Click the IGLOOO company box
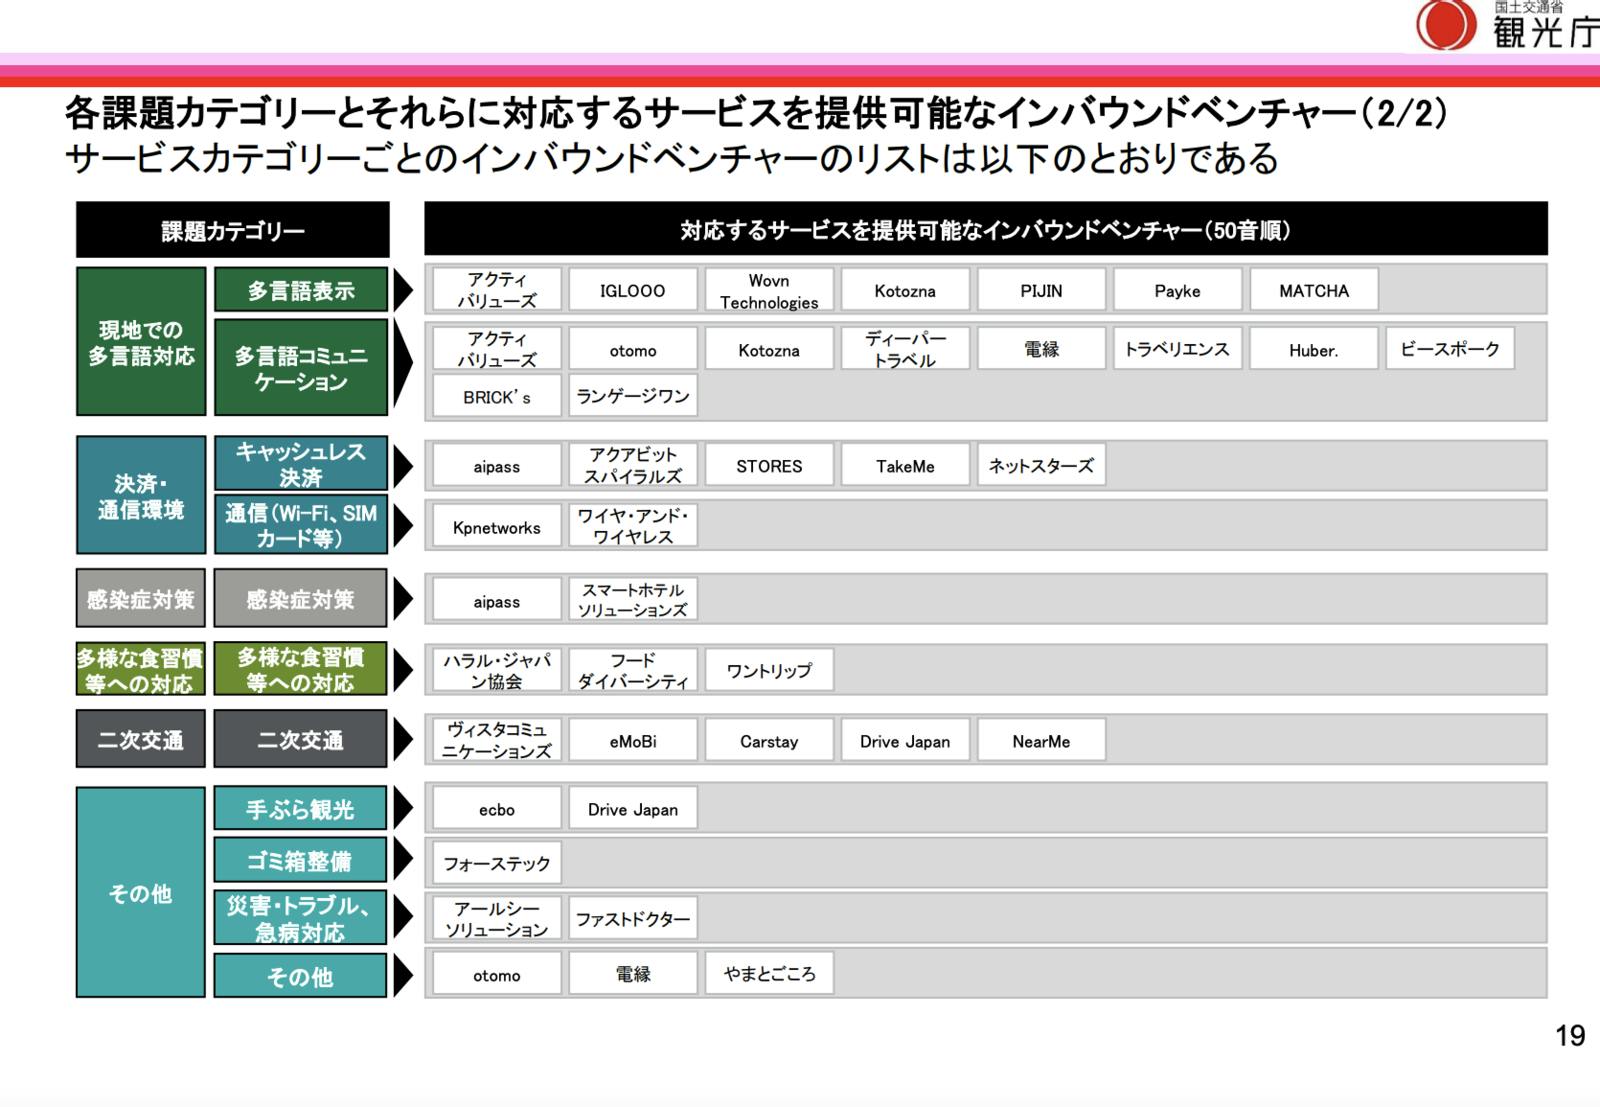This screenshot has height=1107, width=1600. [x=633, y=290]
